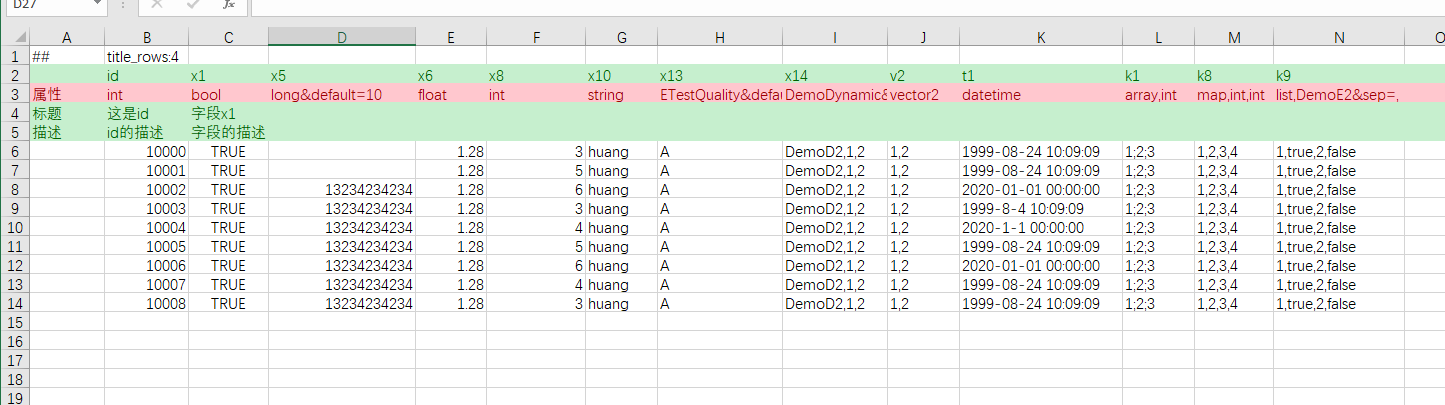Select the 1999-8-4 10:09:09 cell
The width and height of the screenshot is (1445, 405).
coord(1040,208)
